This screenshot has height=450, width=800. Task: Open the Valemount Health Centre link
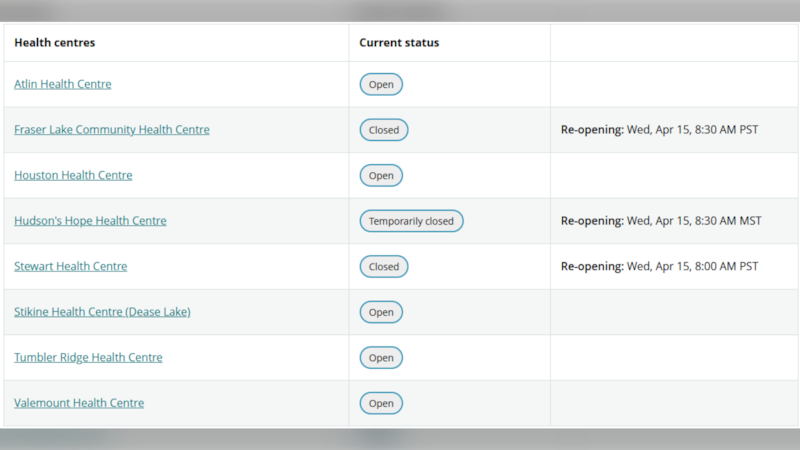pos(79,403)
